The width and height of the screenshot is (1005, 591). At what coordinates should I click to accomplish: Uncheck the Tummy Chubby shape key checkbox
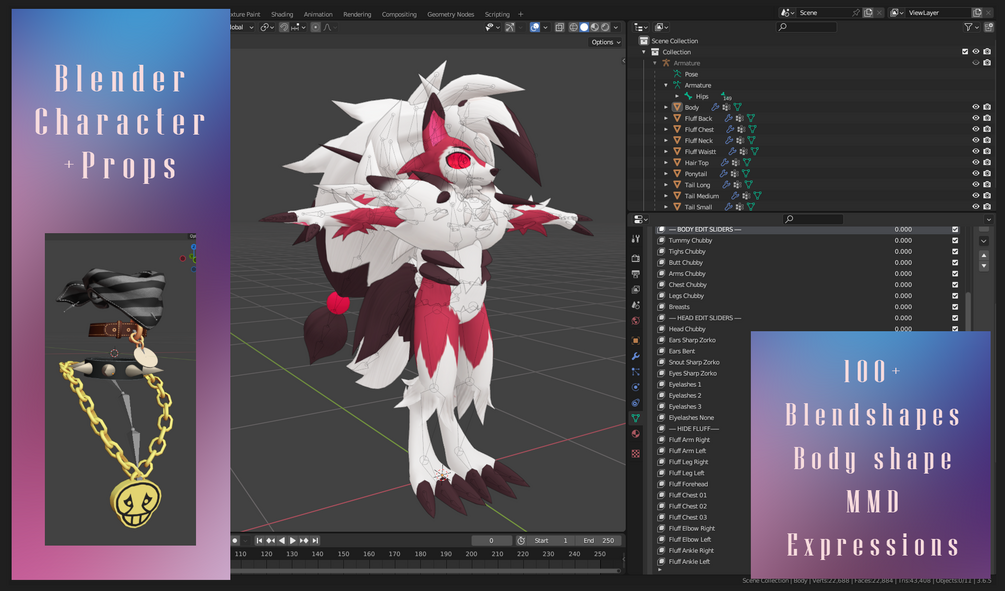pyautogui.click(x=955, y=240)
